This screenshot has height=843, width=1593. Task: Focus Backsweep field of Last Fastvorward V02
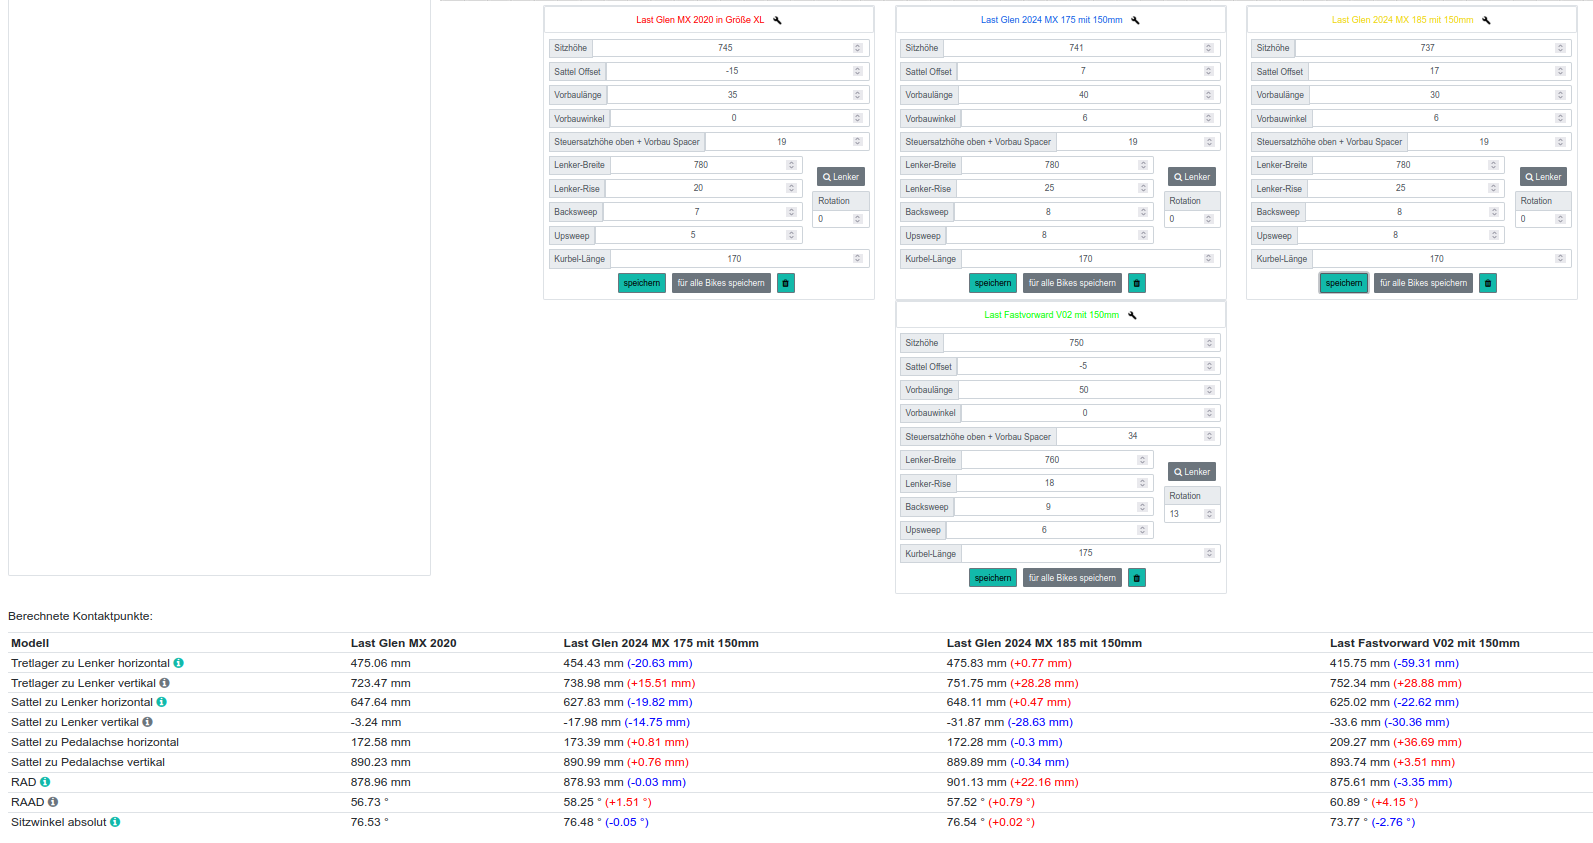(x=1053, y=507)
